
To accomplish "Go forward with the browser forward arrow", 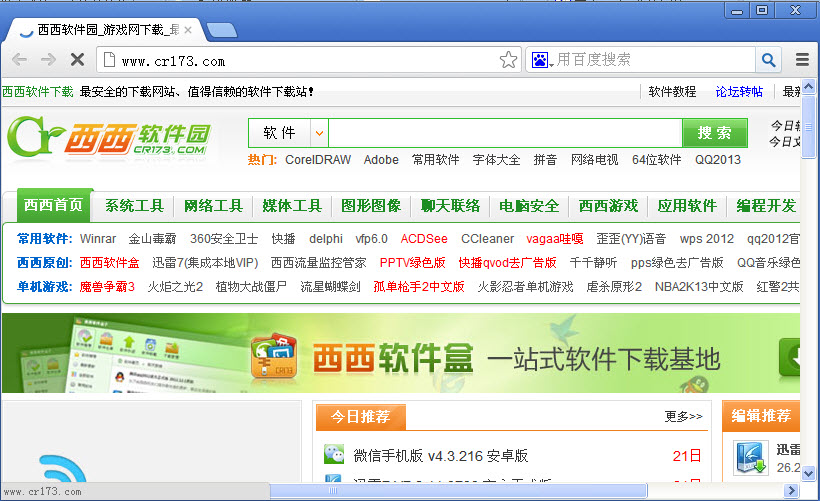I will pyautogui.click(x=48, y=60).
